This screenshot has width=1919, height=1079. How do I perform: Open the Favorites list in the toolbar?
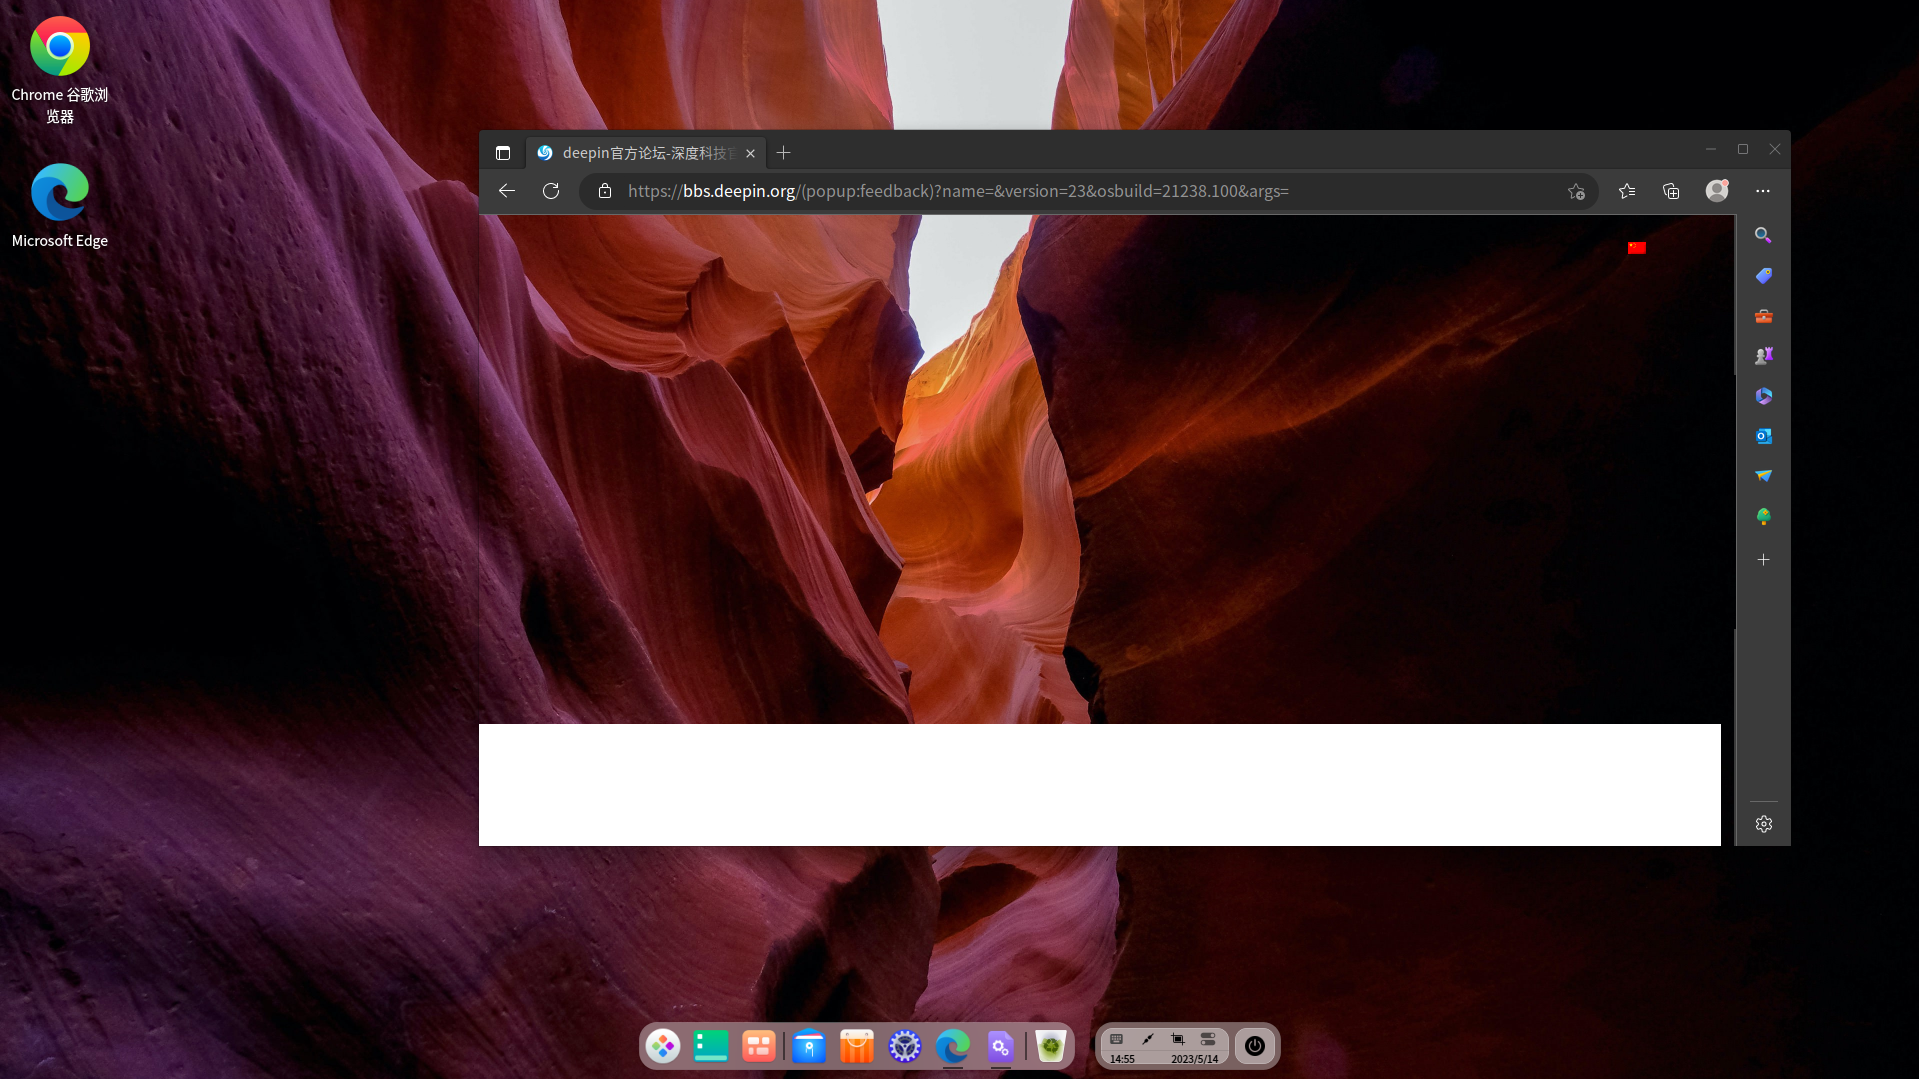pos(1627,191)
